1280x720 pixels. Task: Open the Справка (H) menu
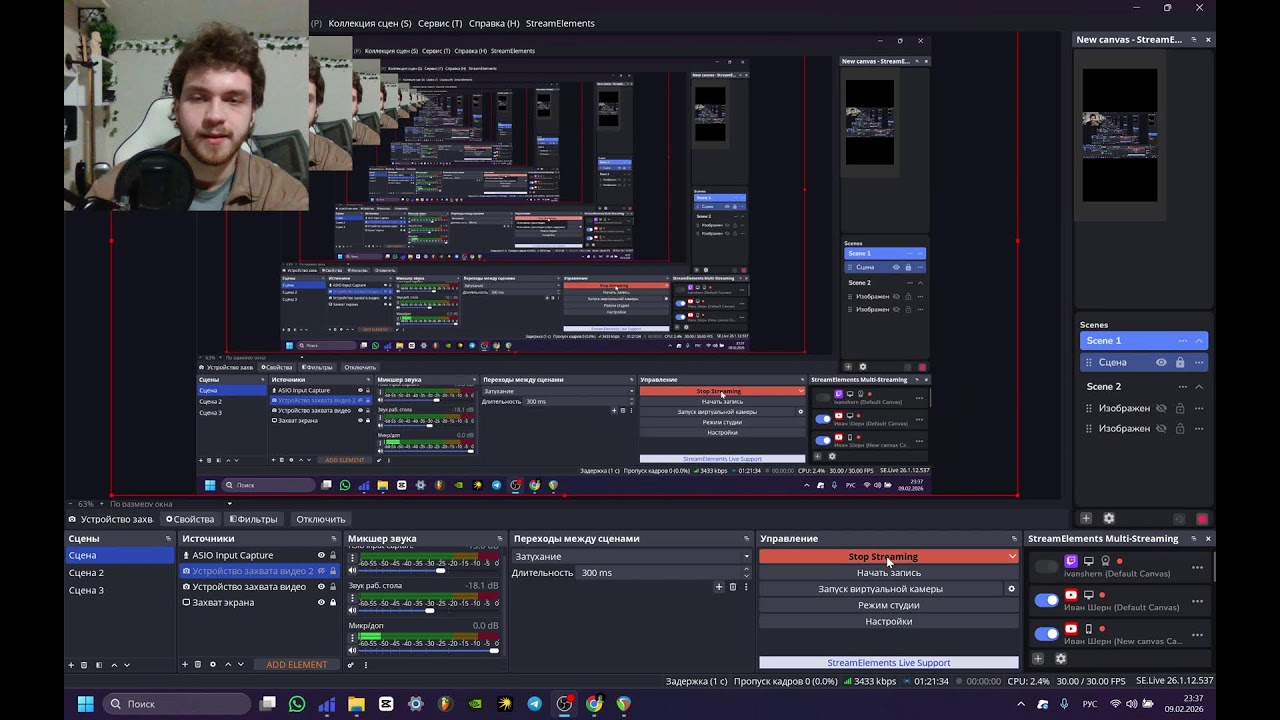[x=494, y=23]
